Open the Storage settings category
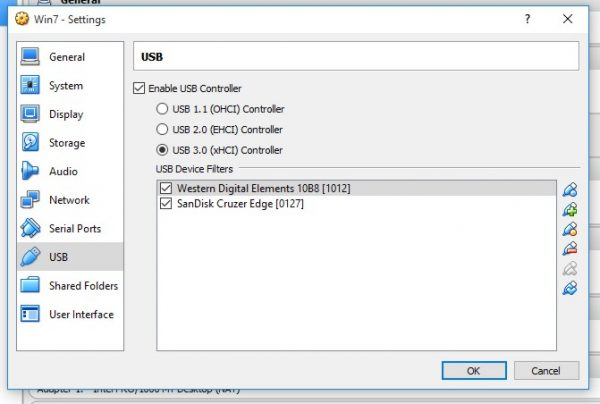This screenshot has width=600, height=404. click(70, 143)
